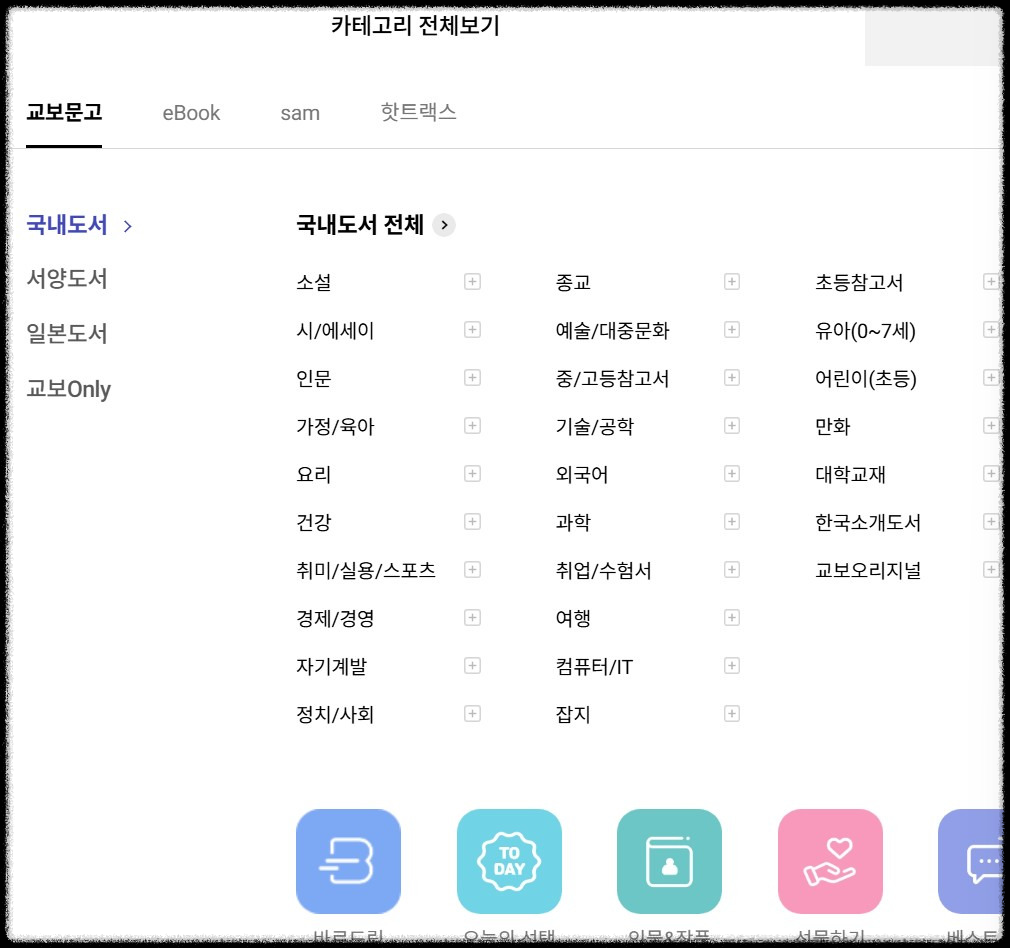Open the 컴퓨터/IT category link
Screen dimensions: 1010x948
594,667
